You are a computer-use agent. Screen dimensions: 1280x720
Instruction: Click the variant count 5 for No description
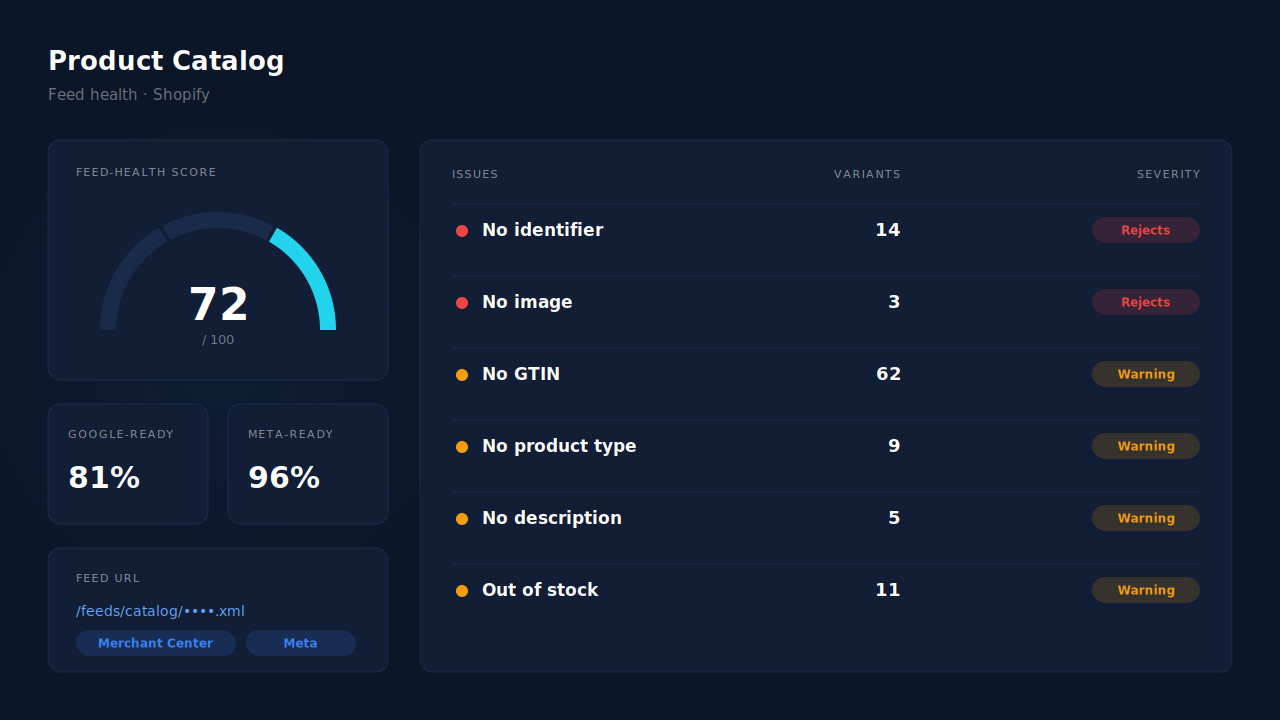click(x=894, y=518)
